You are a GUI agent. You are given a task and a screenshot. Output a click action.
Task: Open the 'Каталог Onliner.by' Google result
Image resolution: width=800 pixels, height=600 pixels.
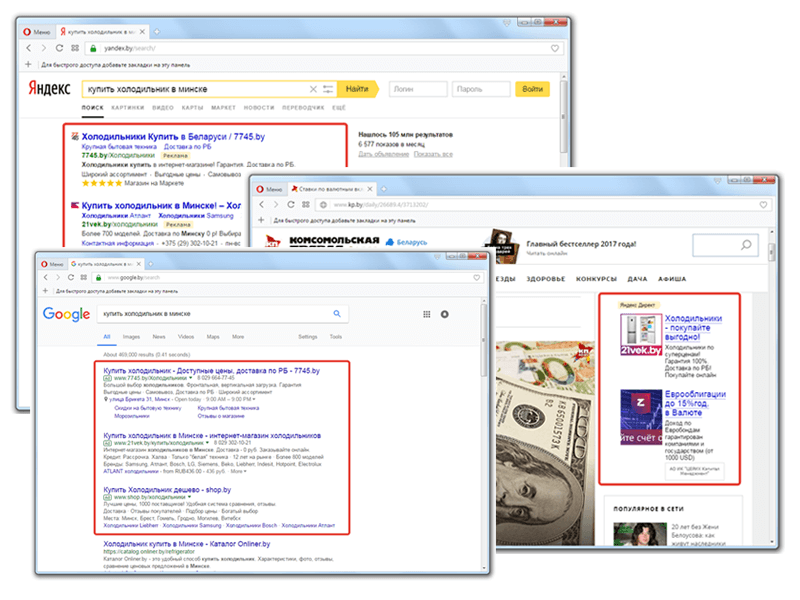[x=187, y=544]
